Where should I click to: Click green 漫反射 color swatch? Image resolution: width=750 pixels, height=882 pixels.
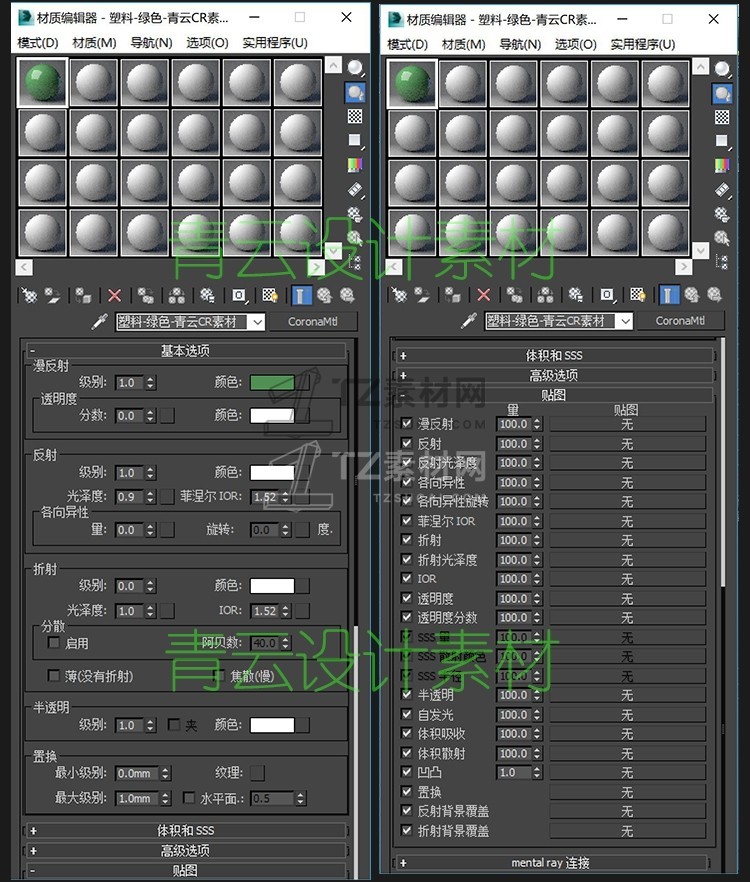tap(272, 382)
